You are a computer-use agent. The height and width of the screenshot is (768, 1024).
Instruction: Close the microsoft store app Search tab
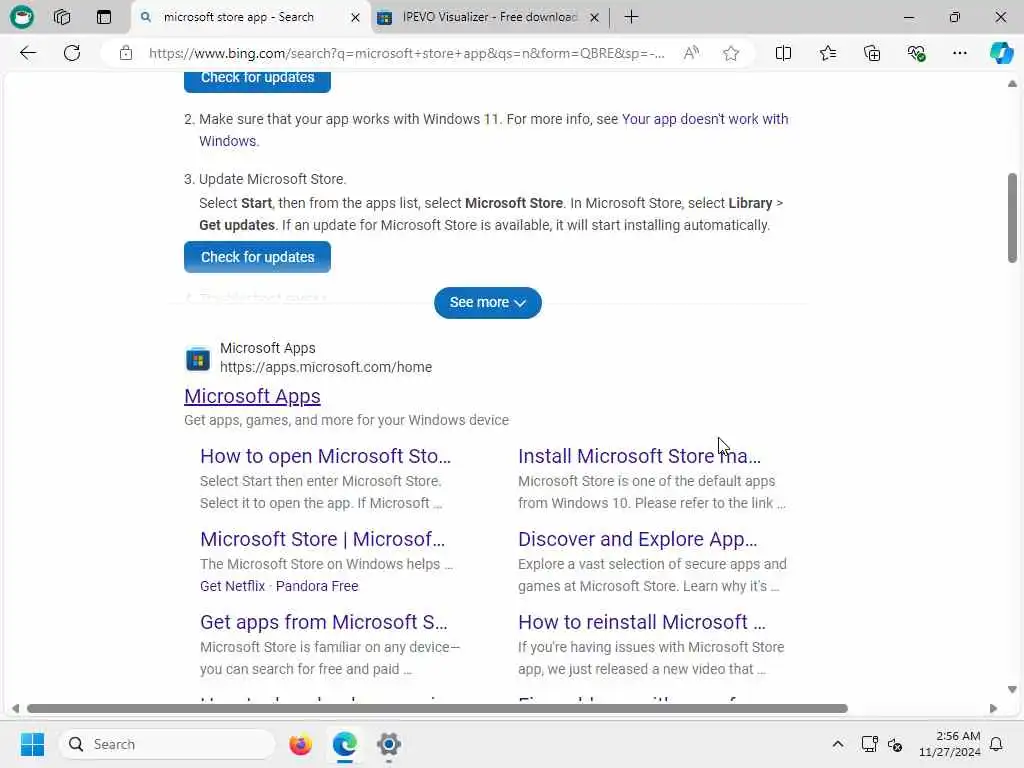[x=355, y=18]
